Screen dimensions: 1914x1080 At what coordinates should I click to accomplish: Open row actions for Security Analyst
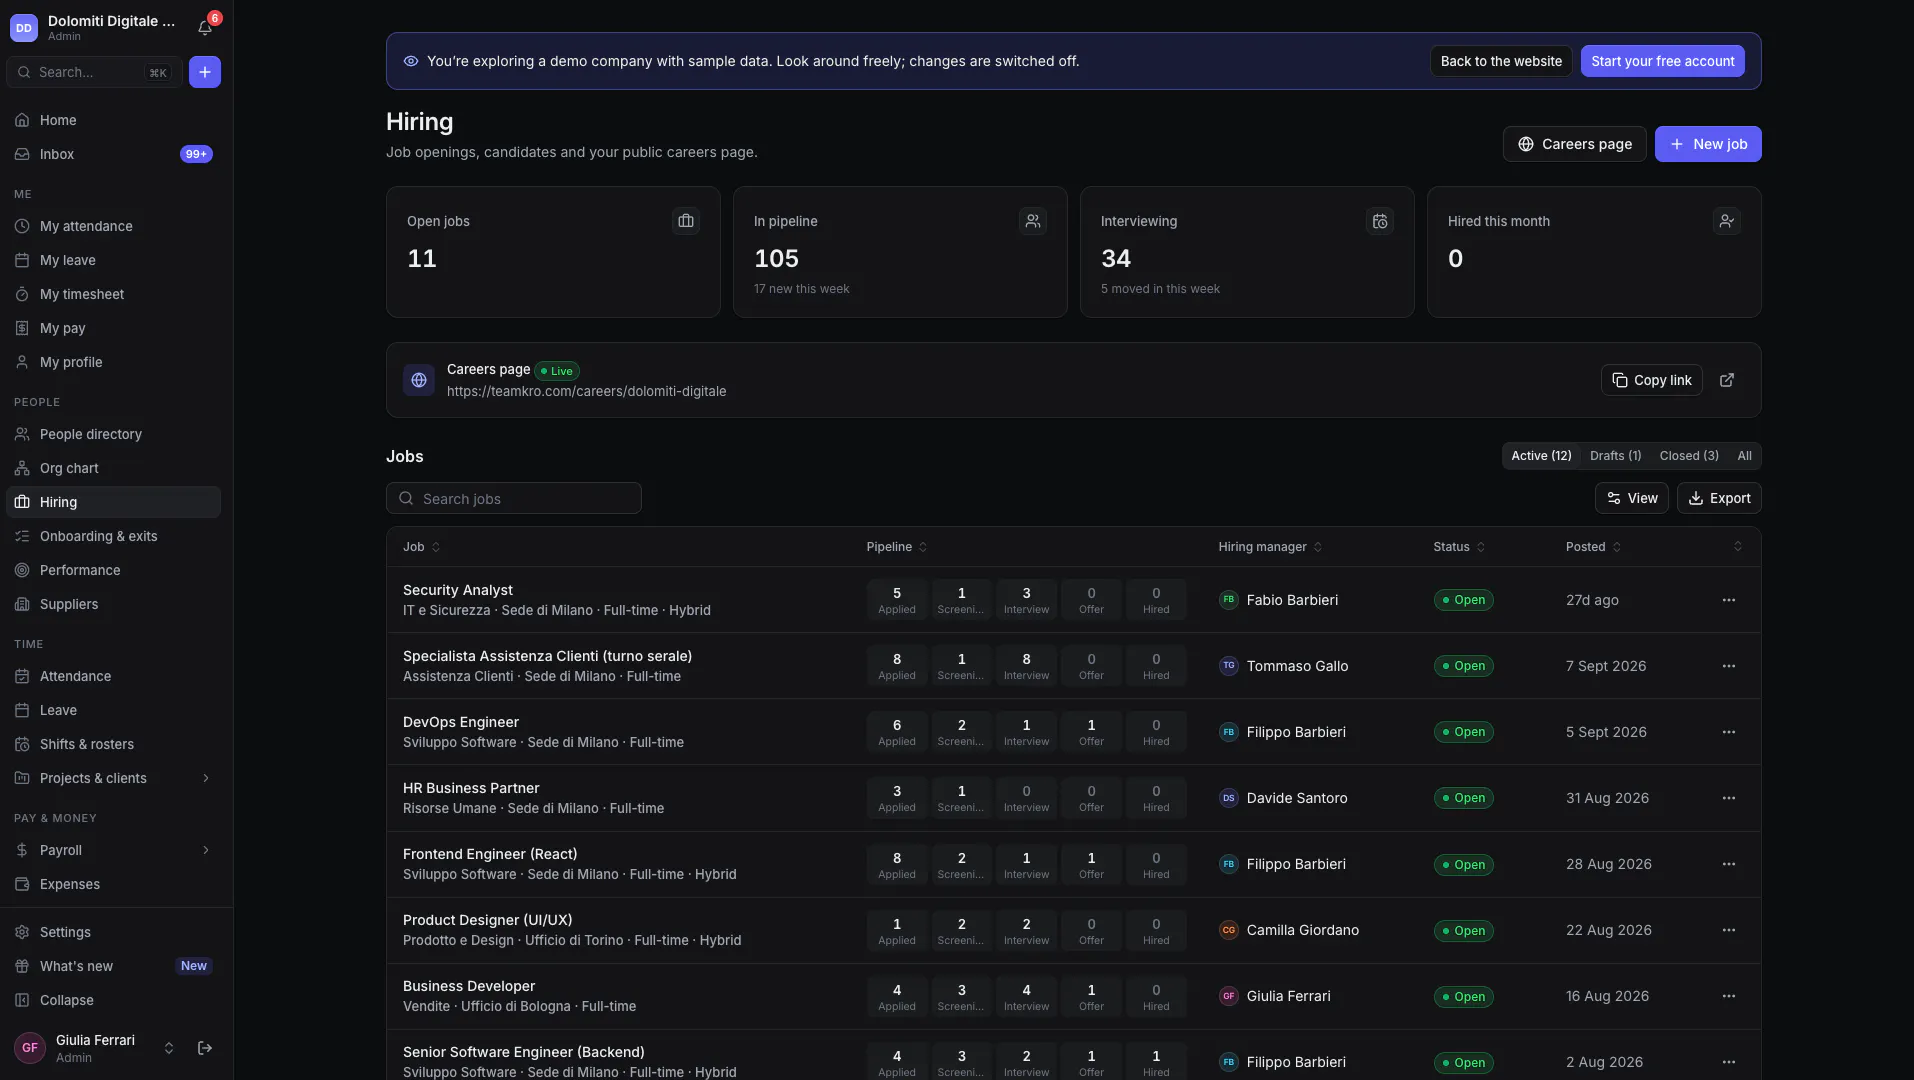click(x=1729, y=600)
